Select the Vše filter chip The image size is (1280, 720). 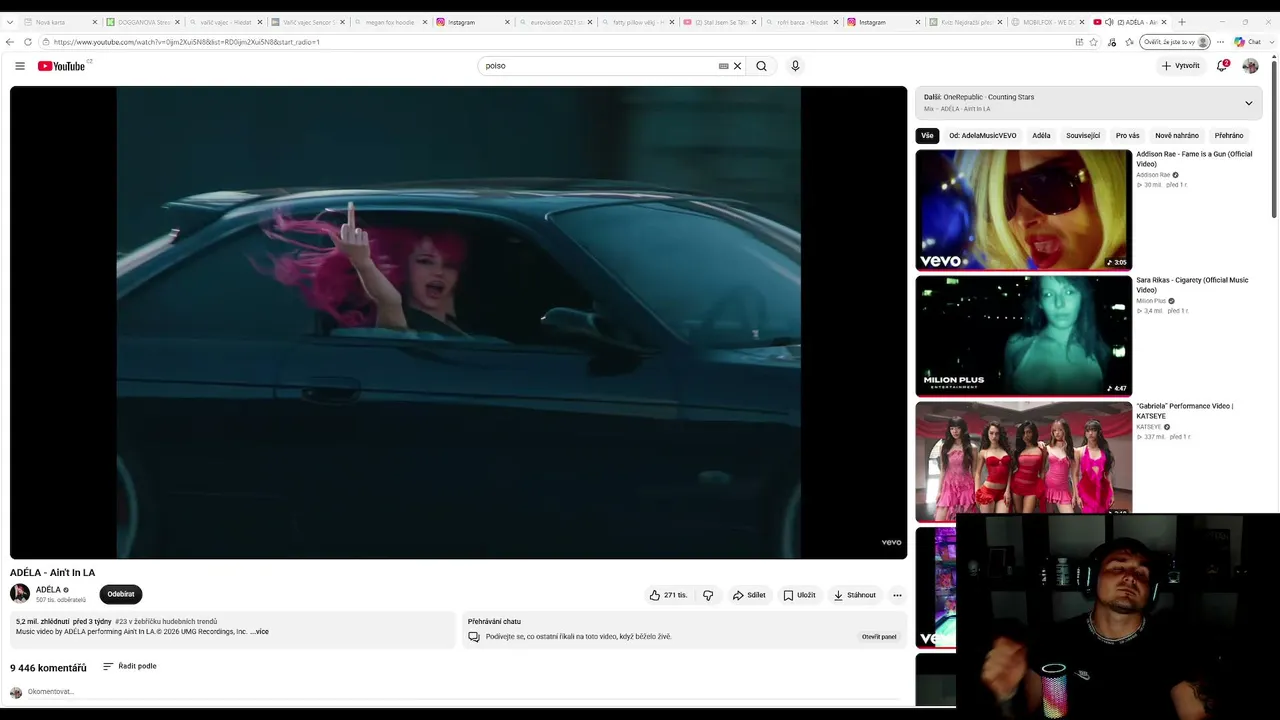pos(927,136)
